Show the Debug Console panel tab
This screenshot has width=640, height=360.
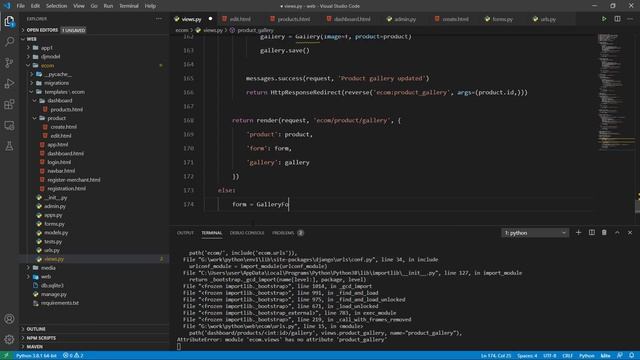pyautogui.click(x=247, y=233)
